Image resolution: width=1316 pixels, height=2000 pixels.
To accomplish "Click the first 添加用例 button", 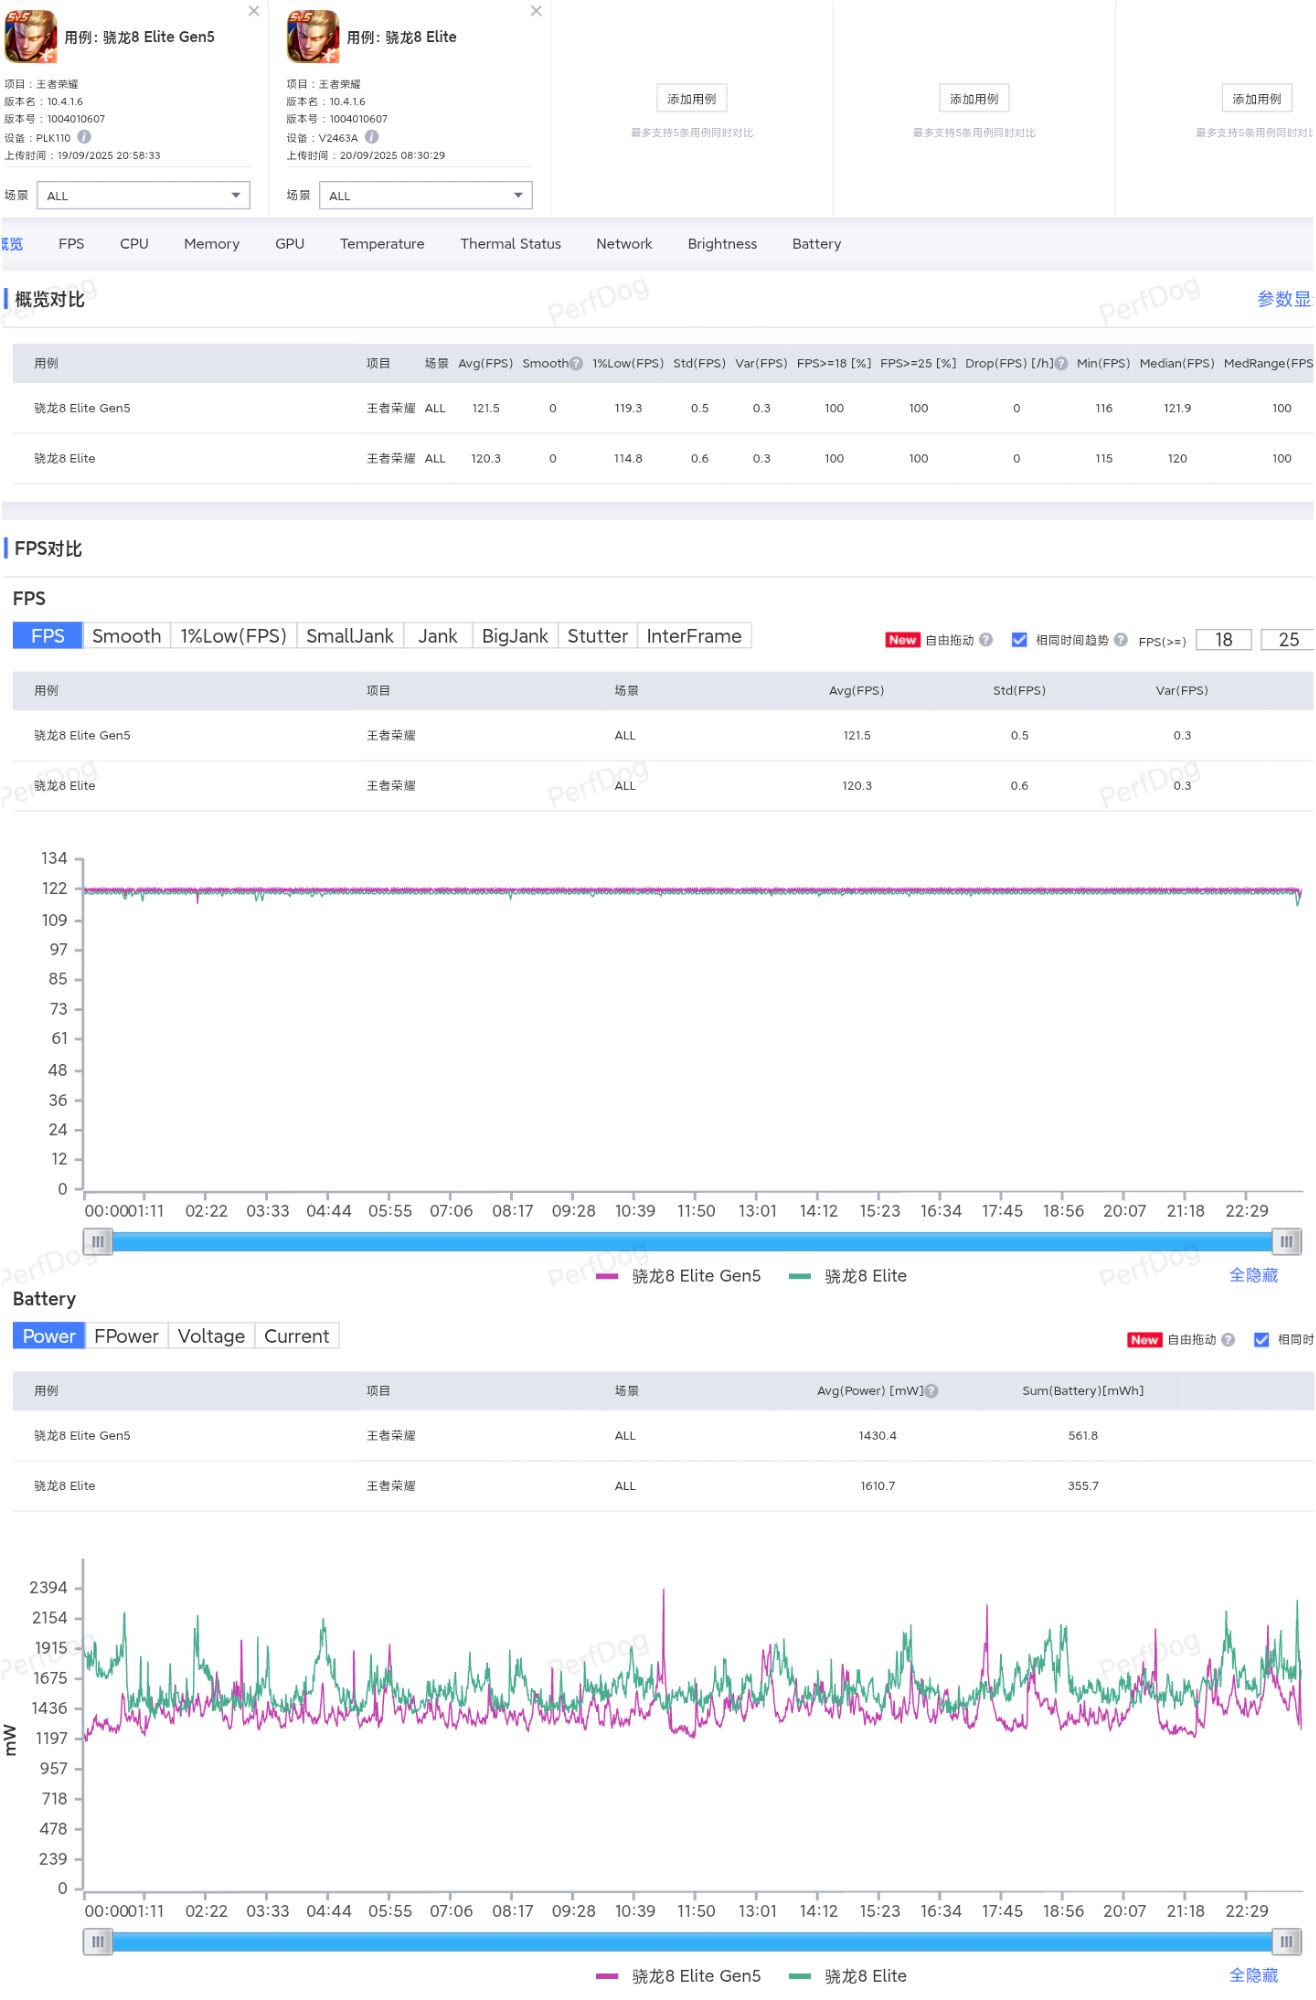I will (691, 99).
